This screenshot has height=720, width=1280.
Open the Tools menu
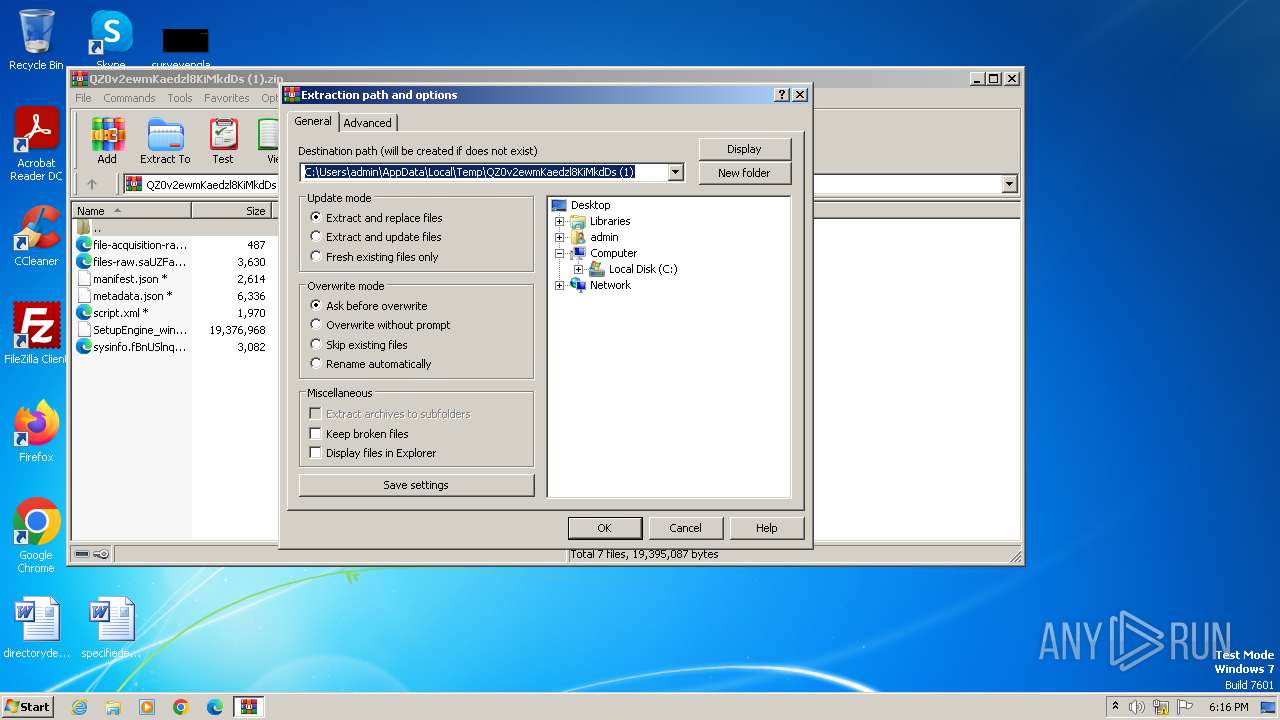[180, 98]
